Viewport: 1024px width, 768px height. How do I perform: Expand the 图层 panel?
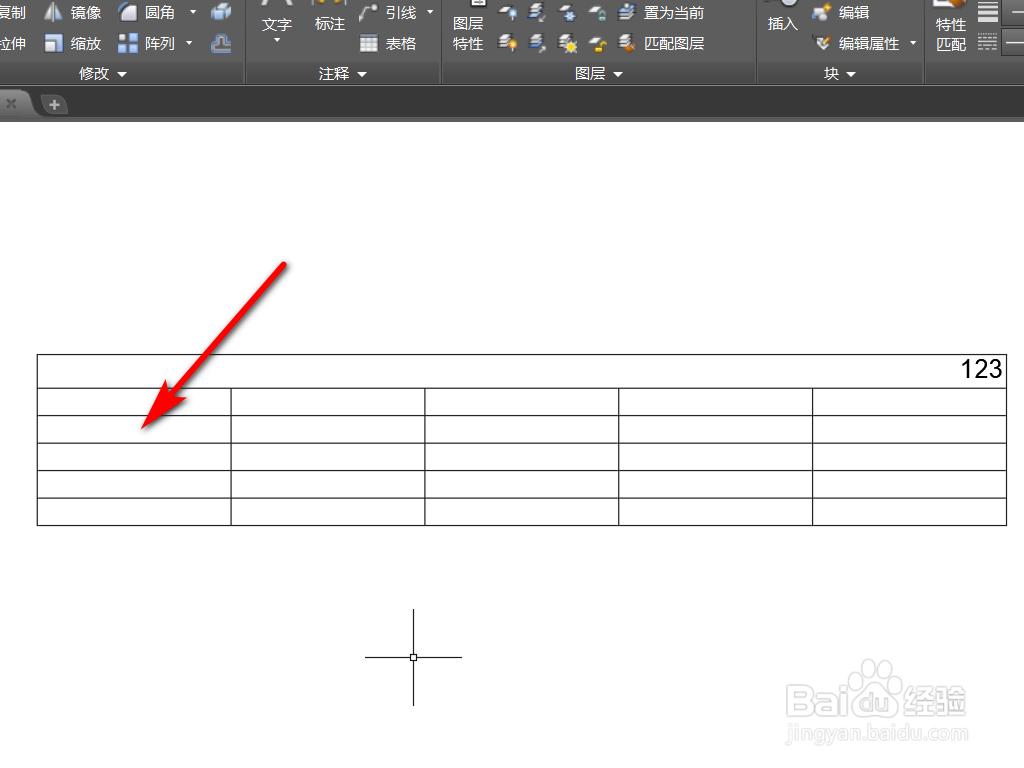(599, 74)
